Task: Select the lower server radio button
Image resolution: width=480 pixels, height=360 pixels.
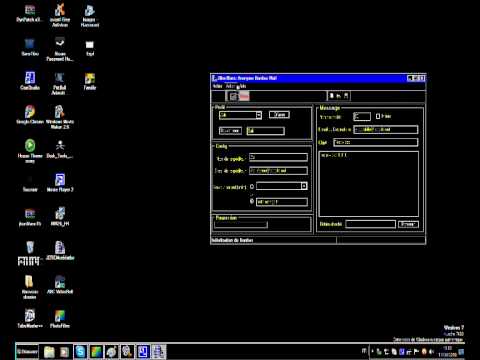Action: coord(252,201)
